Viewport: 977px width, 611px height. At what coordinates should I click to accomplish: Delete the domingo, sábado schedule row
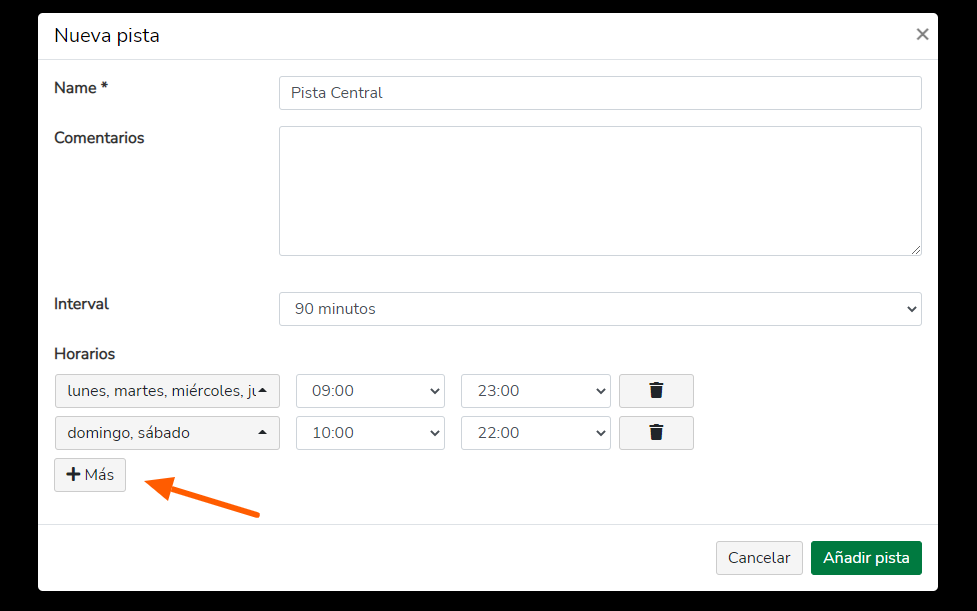(x=656, y=433)
